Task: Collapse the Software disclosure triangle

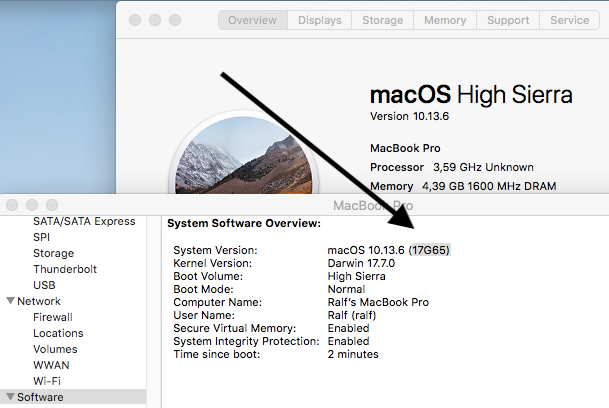Action: click(10, 397)
